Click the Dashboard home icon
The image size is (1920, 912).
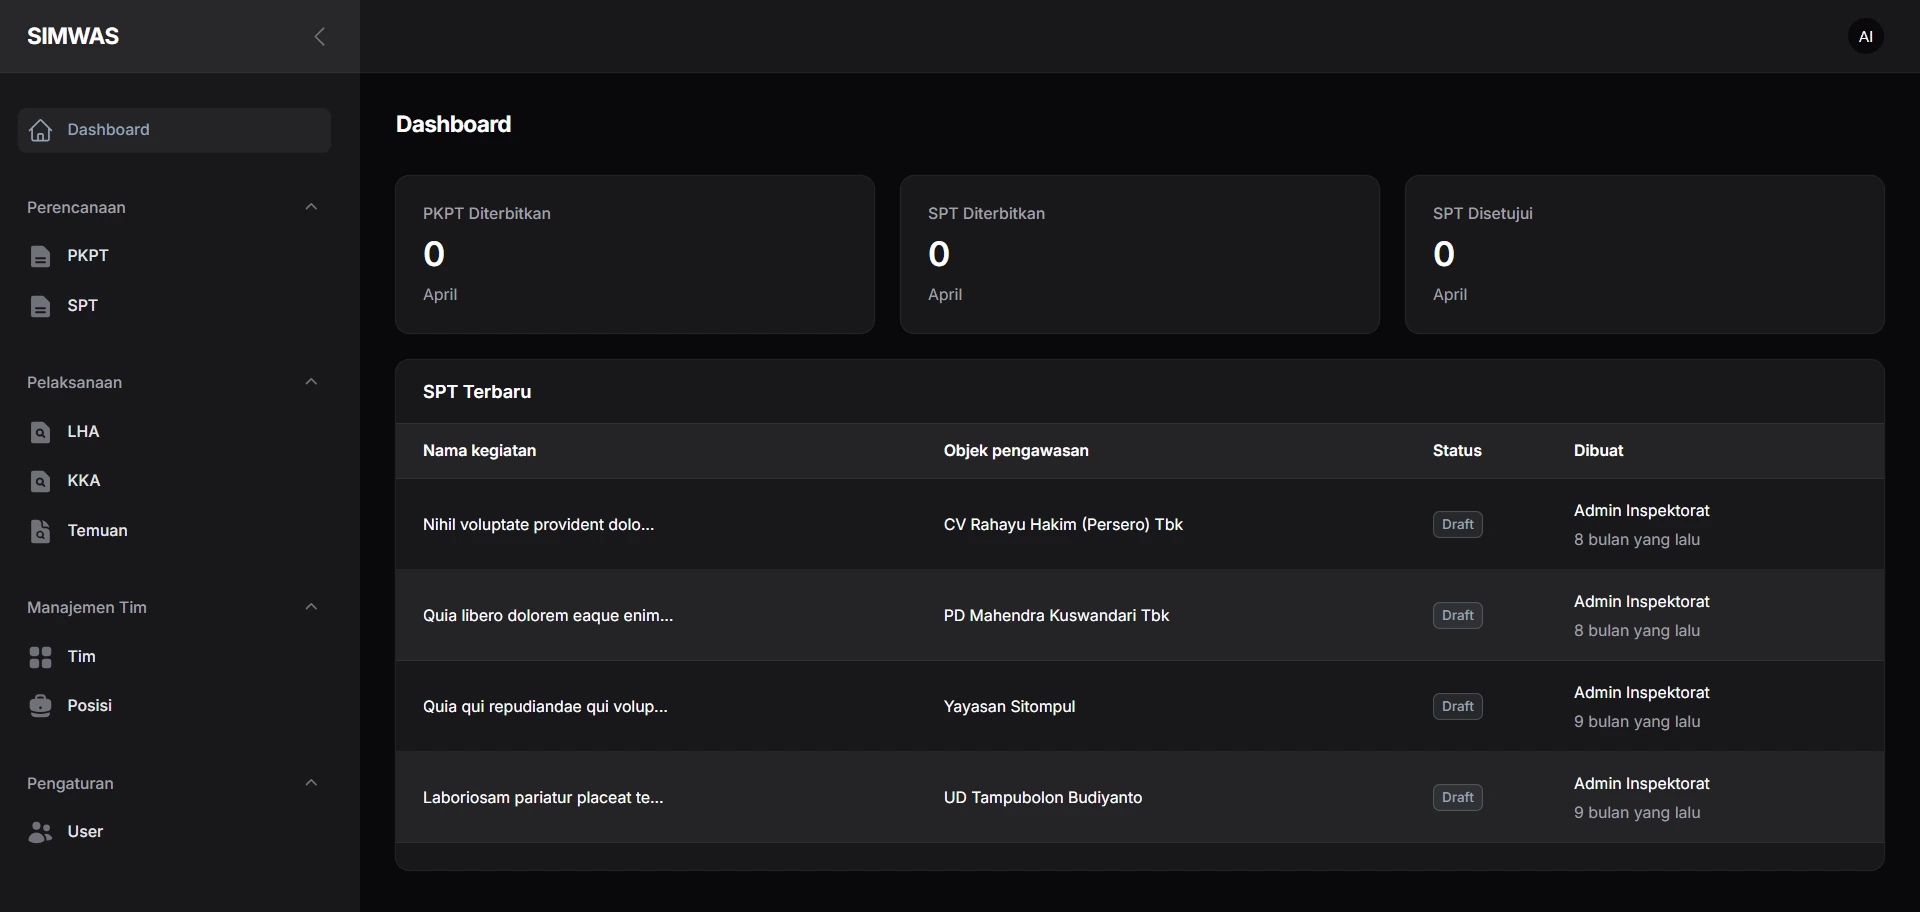pyautogui.click(x=40, y=130)
